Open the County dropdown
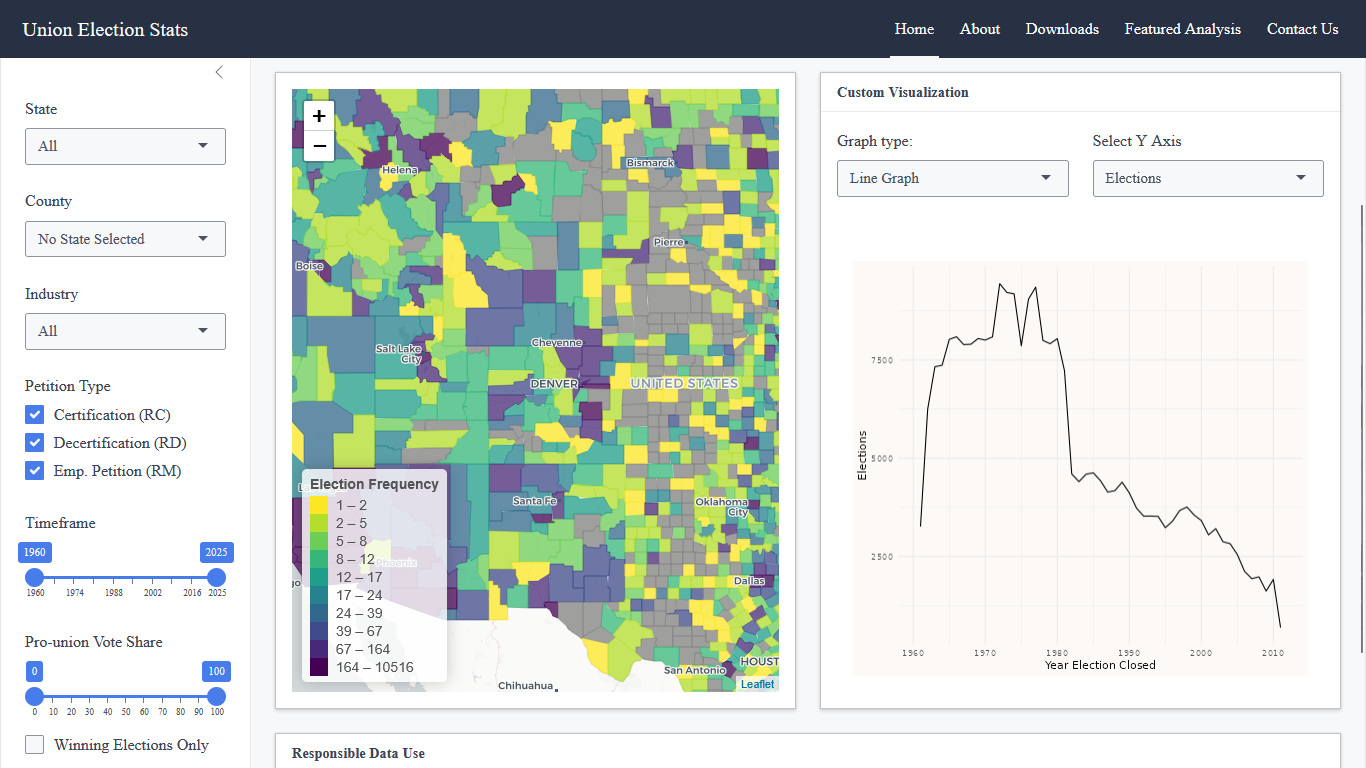Image resolution: width=1366 pixels, height=768 pixels. point(125,239)
